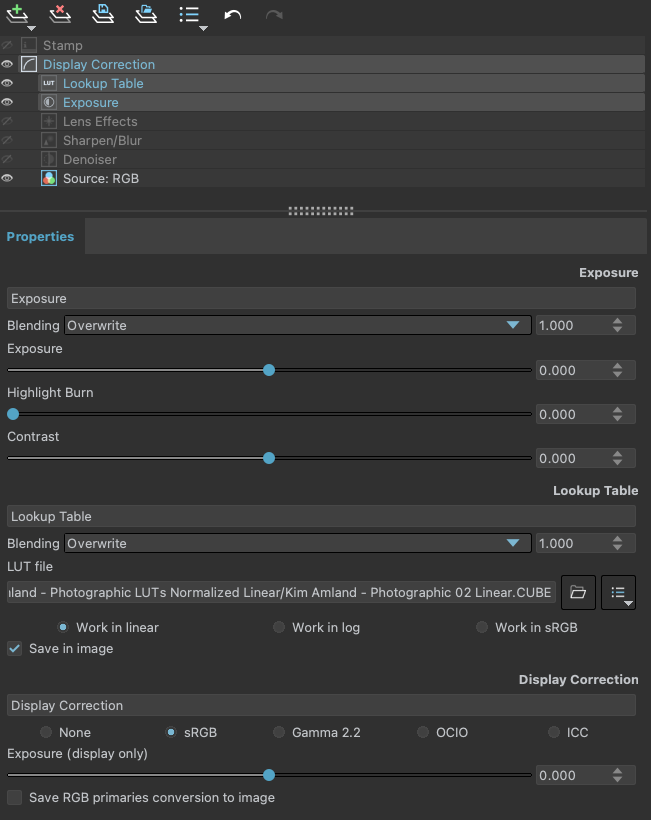The height and width of the screenshot is (820, 651).
Task: Select the Display Correction layer
Action: [x=98, y=64]
